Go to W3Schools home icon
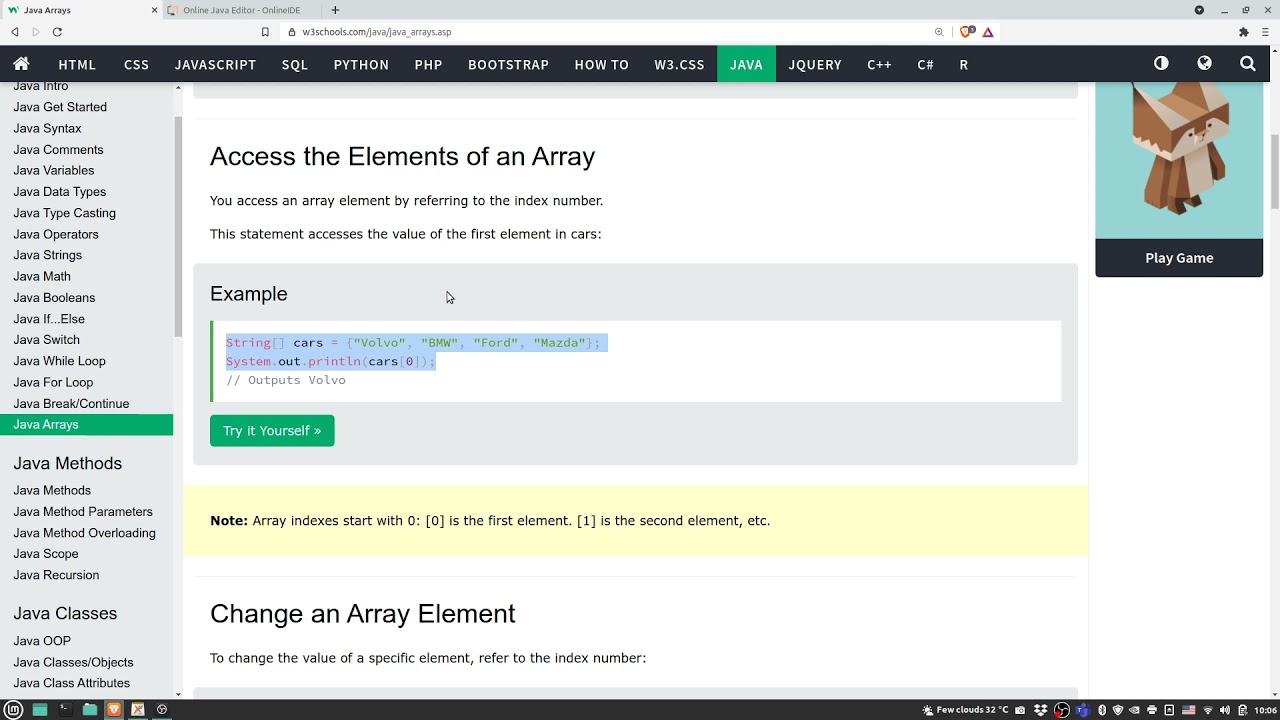This screenshot has width=1280, height=720. tap(21, 64)
